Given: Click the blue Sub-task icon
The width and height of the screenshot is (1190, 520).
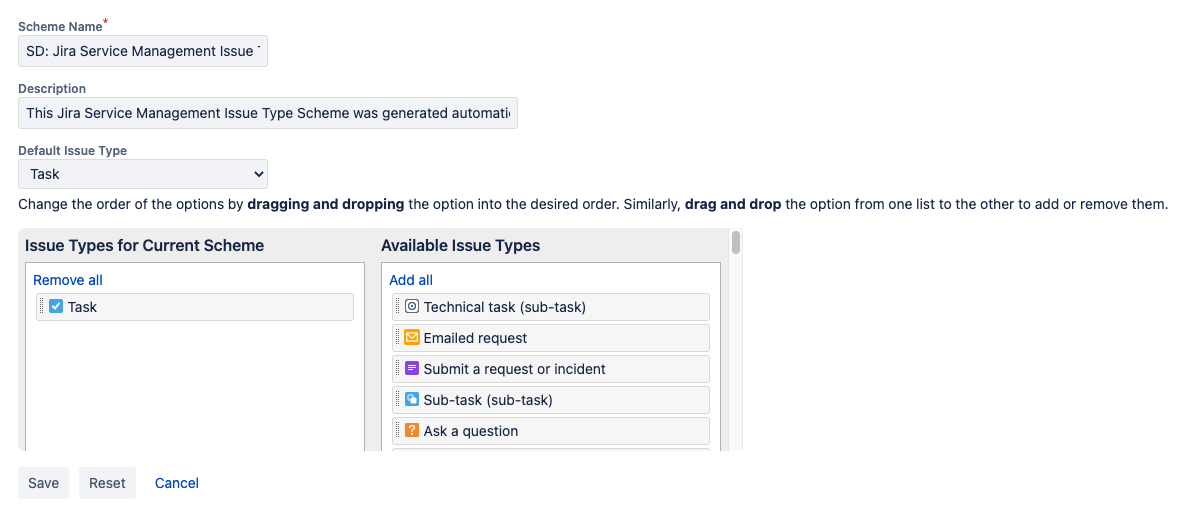Looking at the screenshot, I should [x=411, y=400].
